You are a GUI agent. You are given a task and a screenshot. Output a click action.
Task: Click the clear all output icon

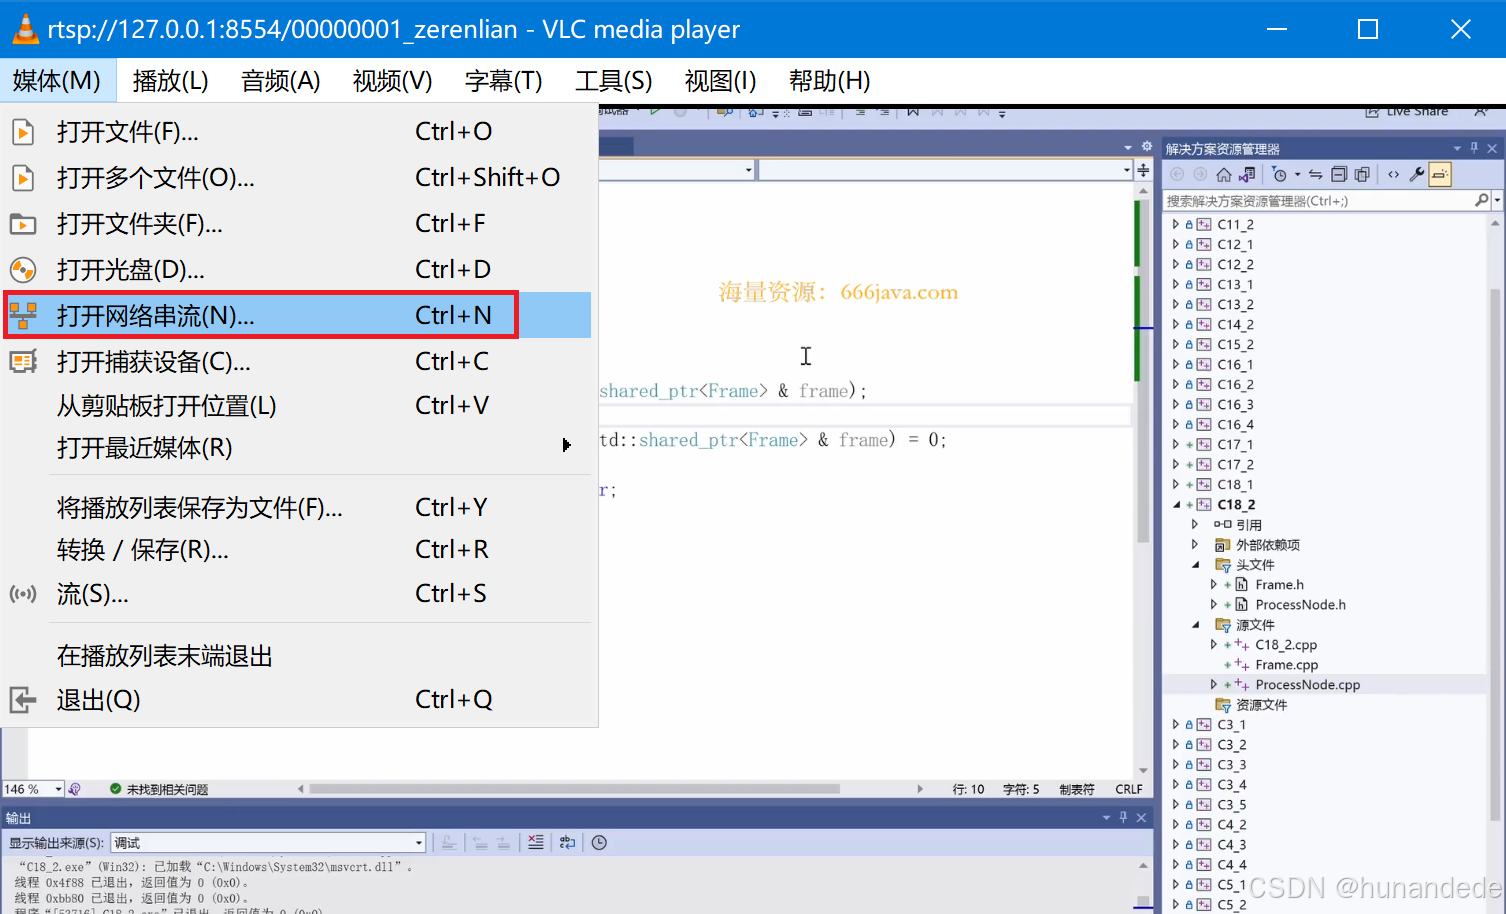tap(536, 843)
